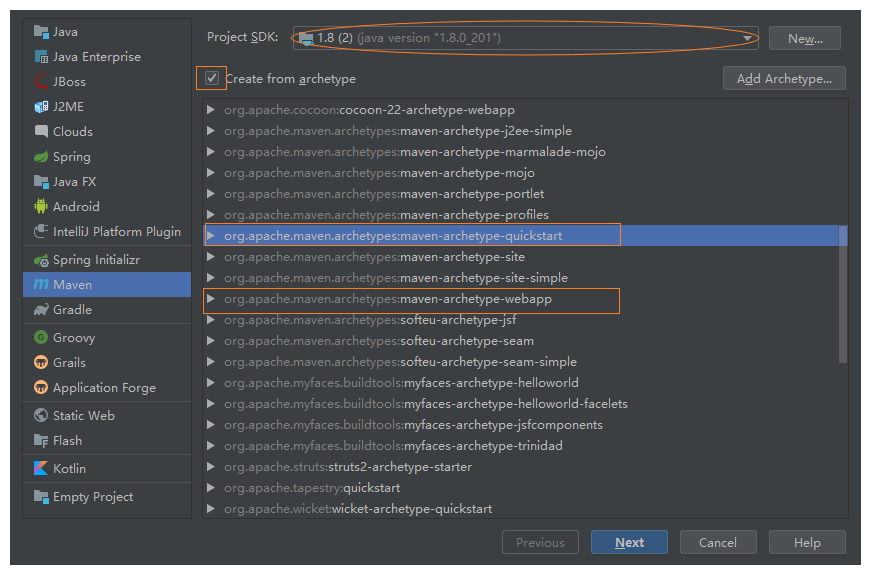Select myfaces-archetype-trinidad row text
871x575 pixels.
(x=393, y=446)
